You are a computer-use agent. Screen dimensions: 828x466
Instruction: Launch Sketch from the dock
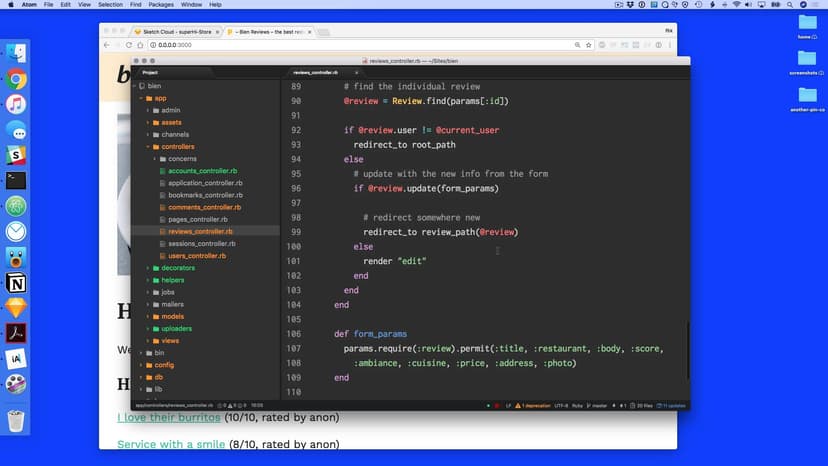(16, 308)
